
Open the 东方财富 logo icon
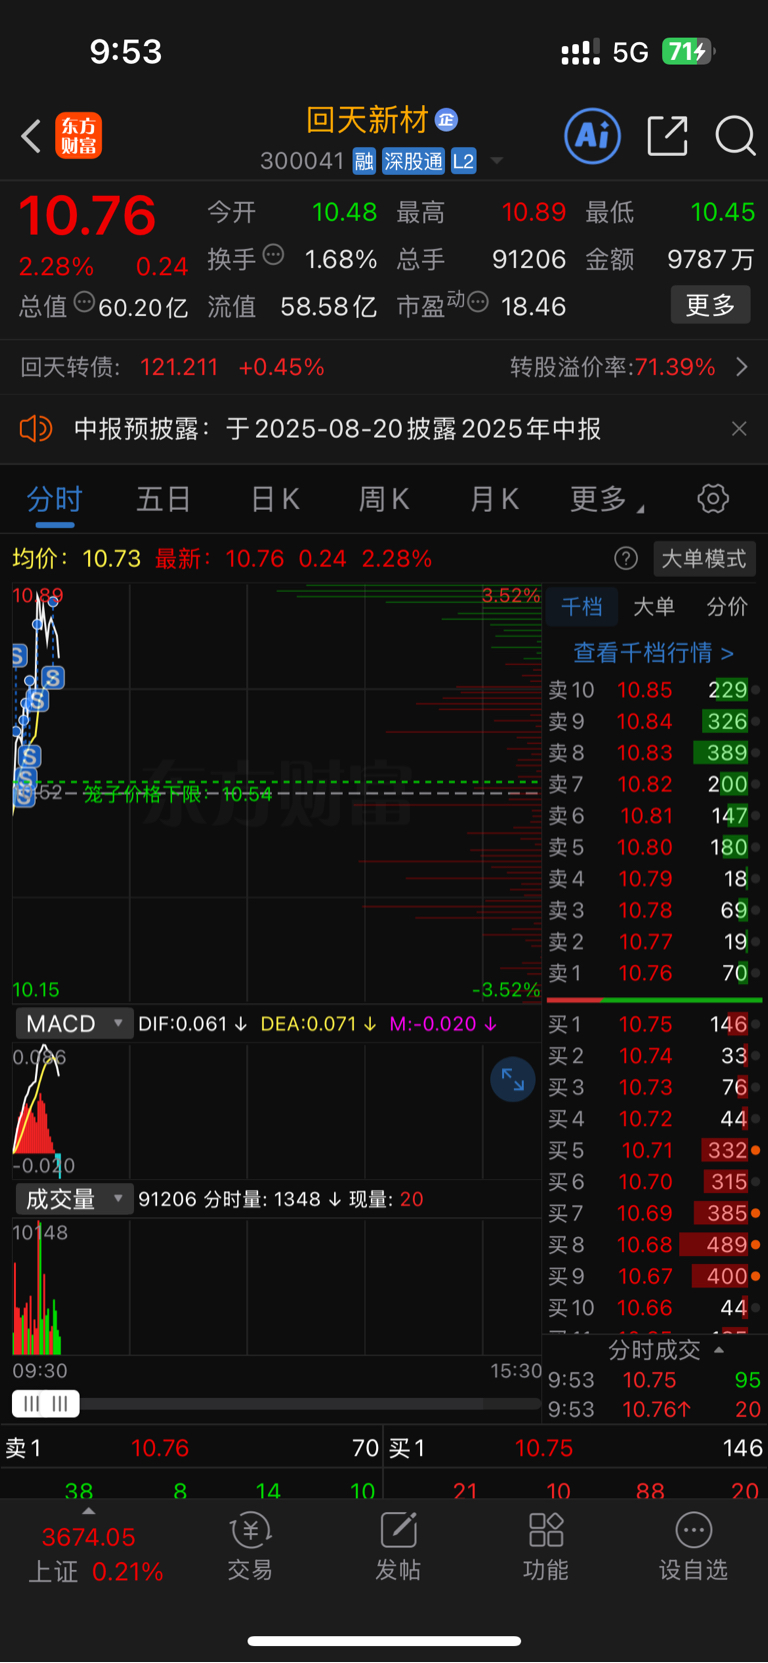tap(78, 136)
